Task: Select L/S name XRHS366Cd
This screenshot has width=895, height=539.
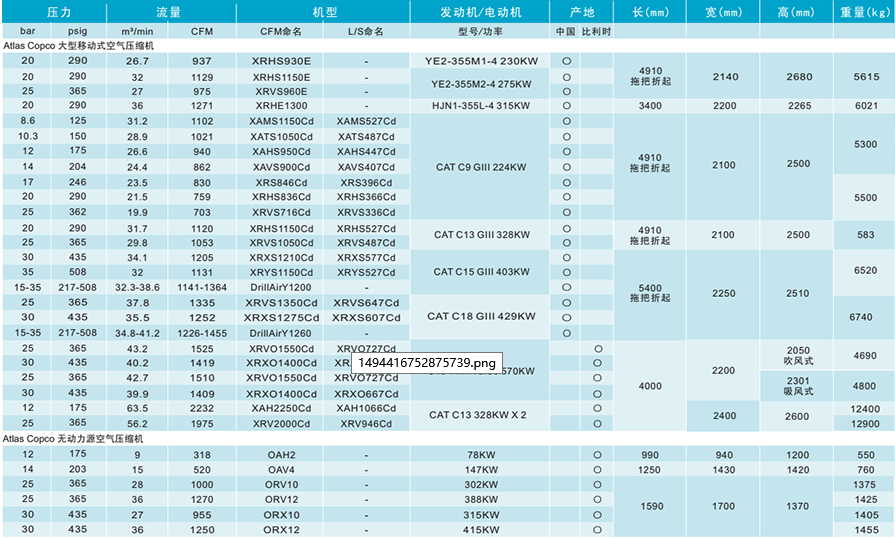Action: tap(366, 196)
